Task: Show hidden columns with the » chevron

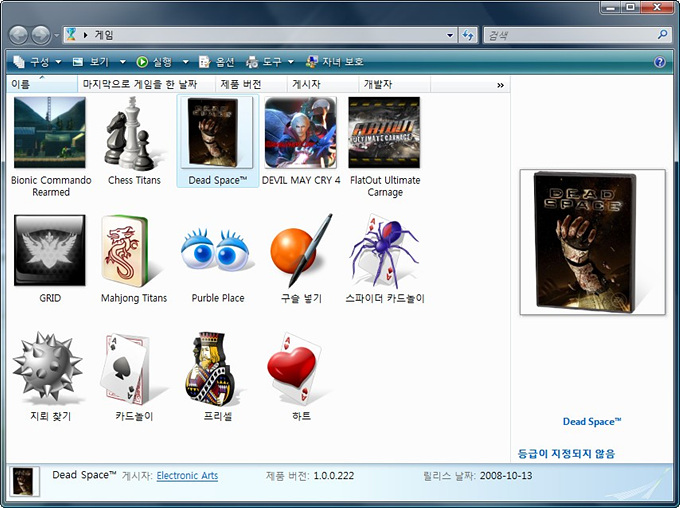Action: [500, 85]
